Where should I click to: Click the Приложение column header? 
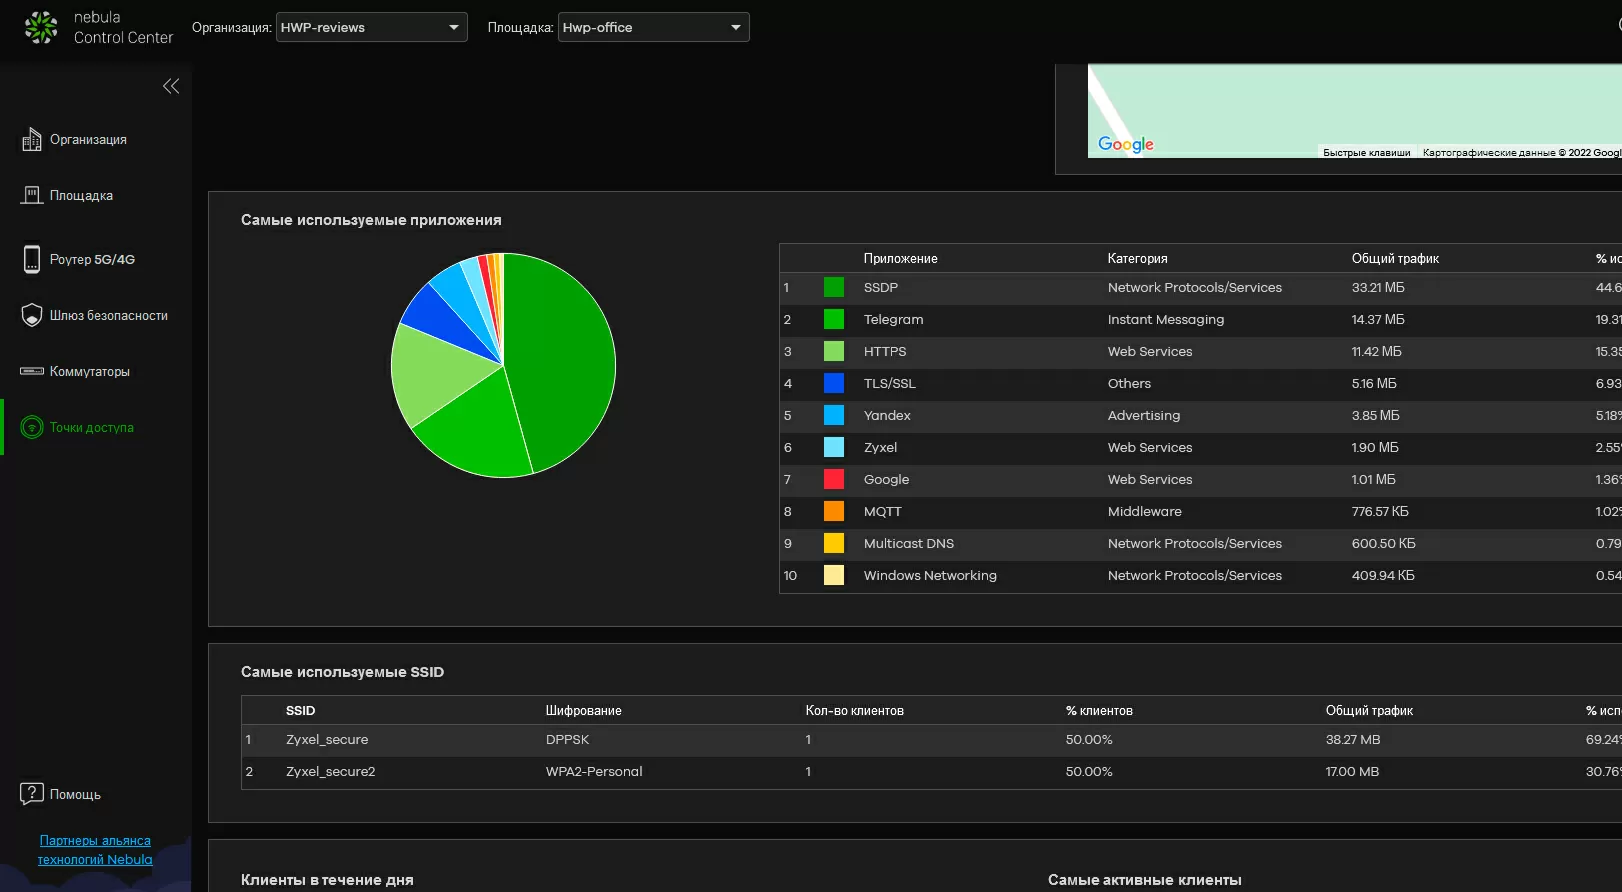pyautogui.click(x=900, y=258)
